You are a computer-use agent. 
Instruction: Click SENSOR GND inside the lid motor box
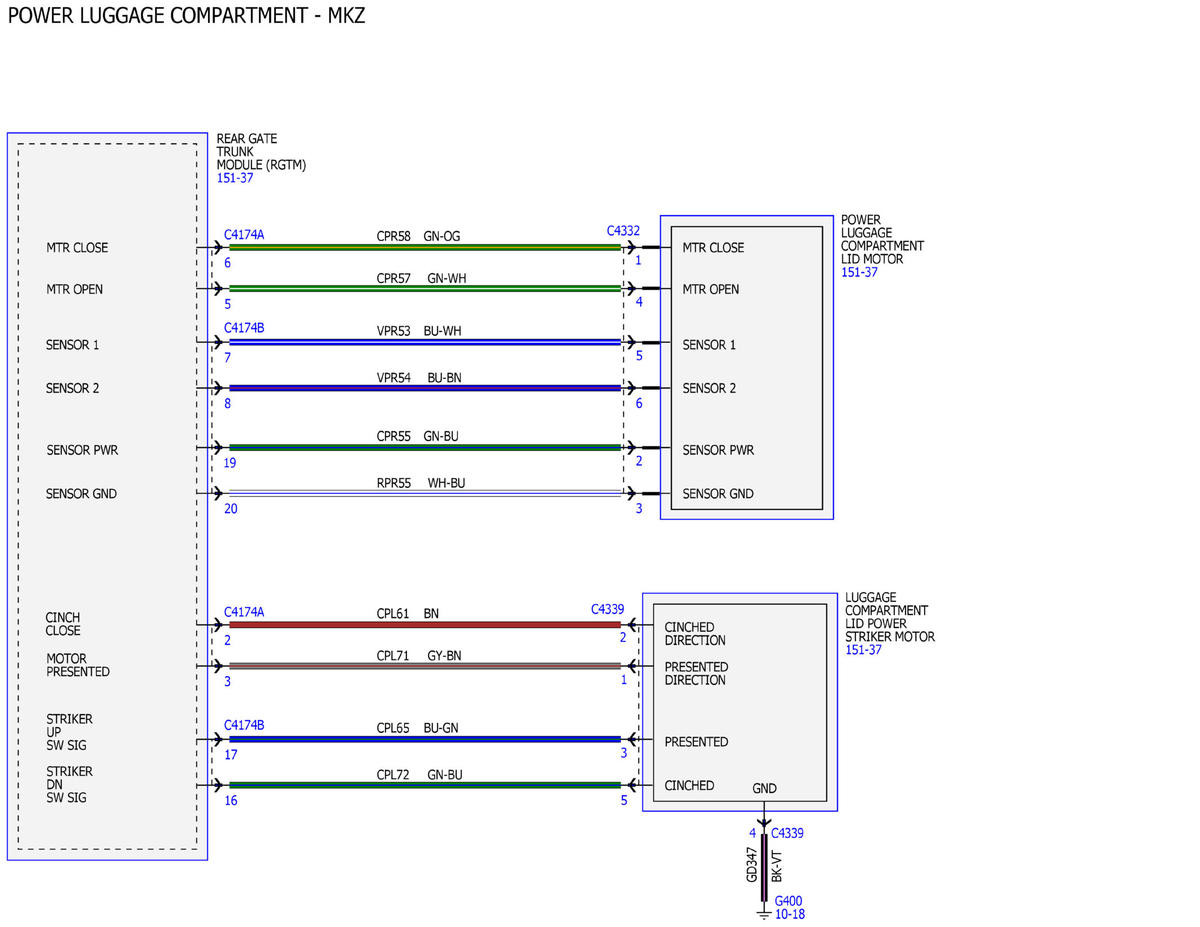pos(718,494)
